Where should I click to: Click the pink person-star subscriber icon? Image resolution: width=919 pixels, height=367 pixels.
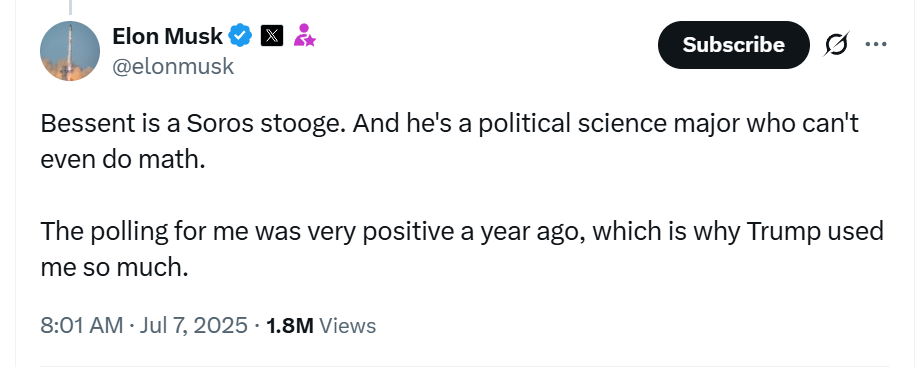point(304,36)
